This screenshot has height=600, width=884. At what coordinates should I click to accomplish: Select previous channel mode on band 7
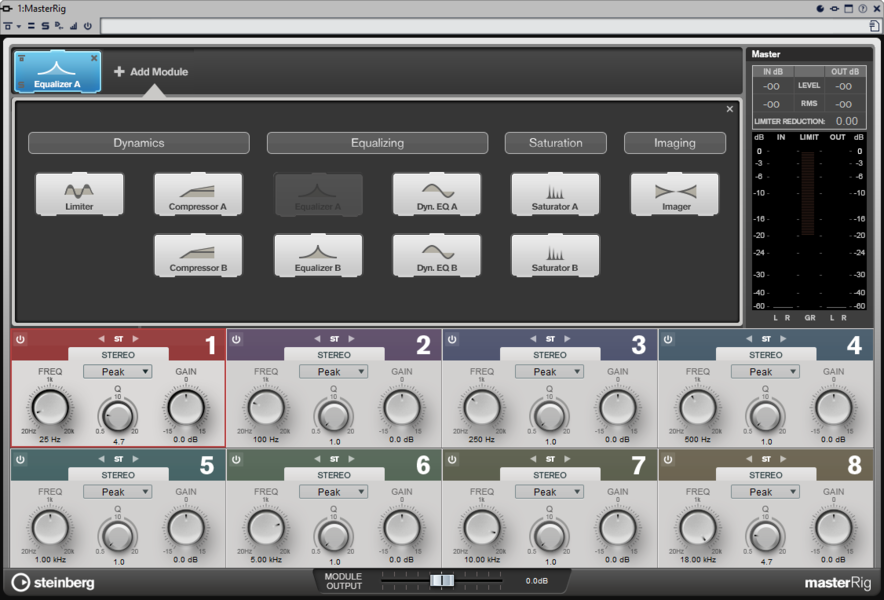coord(533,459)
